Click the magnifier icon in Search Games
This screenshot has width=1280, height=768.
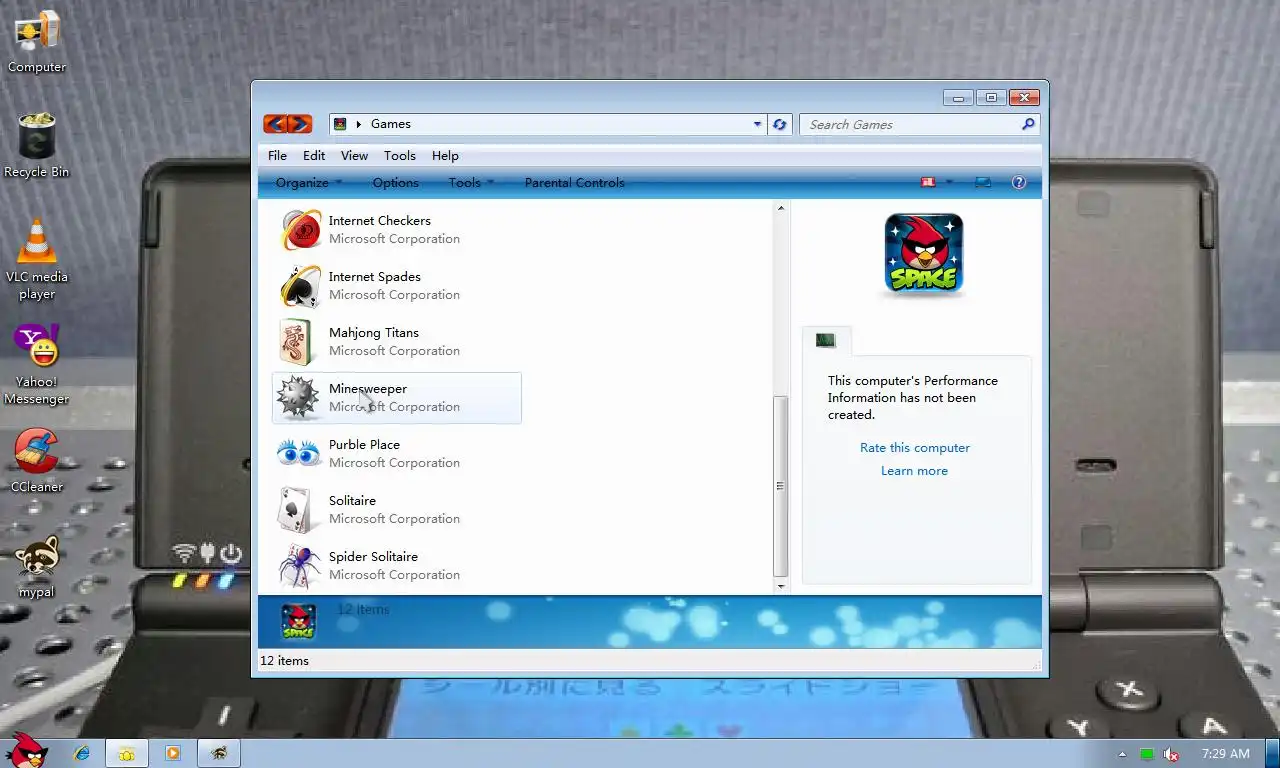pos(1027,124)
